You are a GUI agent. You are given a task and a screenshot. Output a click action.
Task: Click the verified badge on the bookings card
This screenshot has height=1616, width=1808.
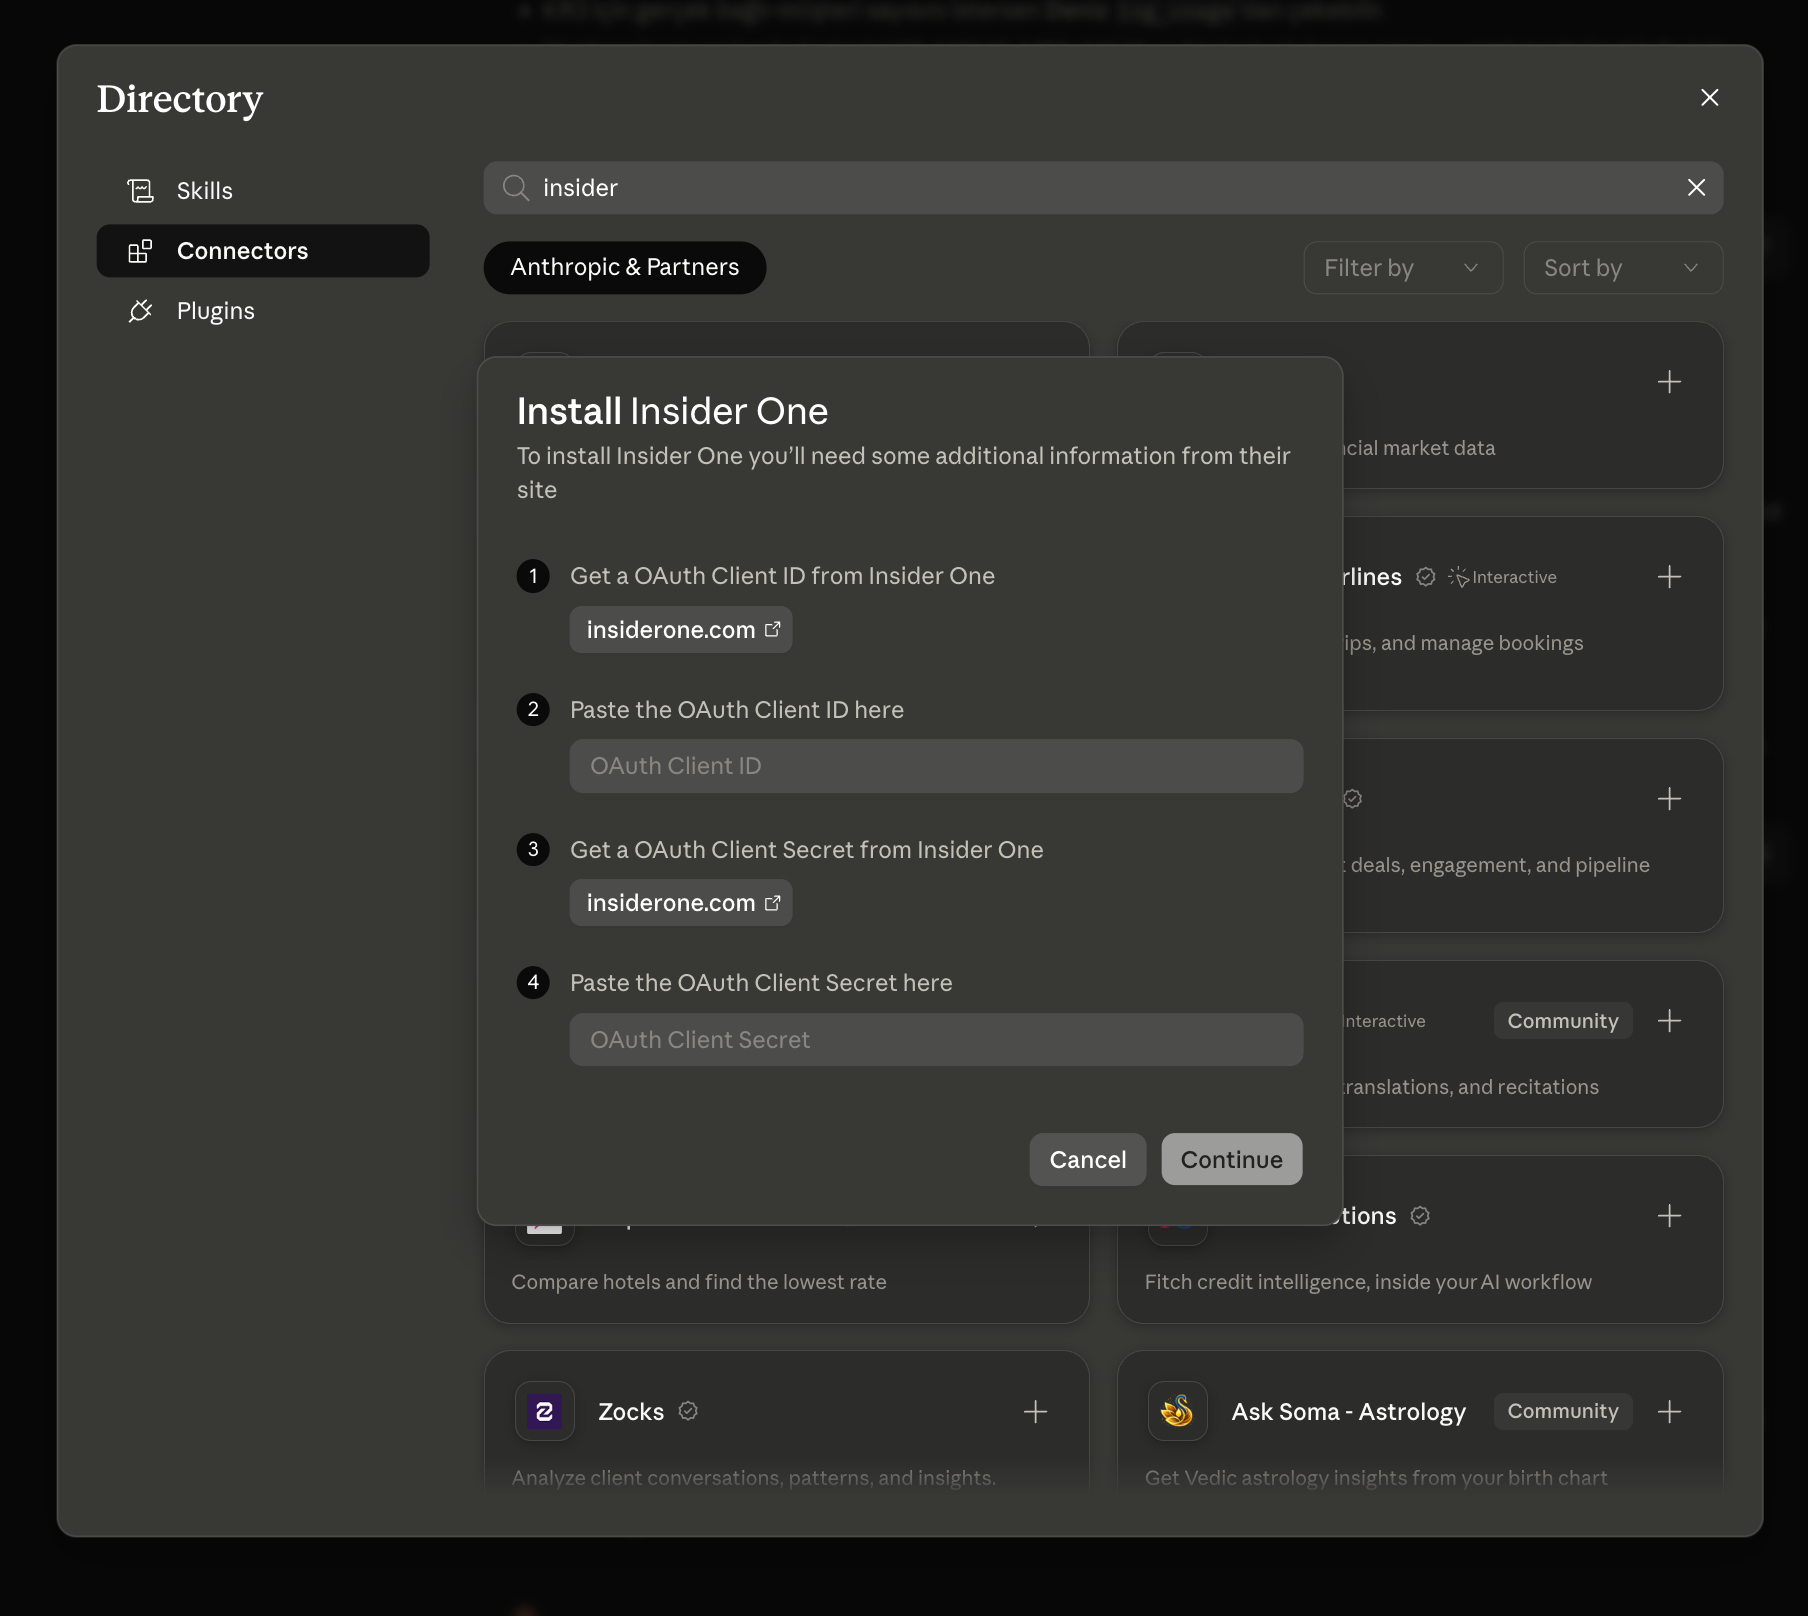click(x=1426, y=577)
